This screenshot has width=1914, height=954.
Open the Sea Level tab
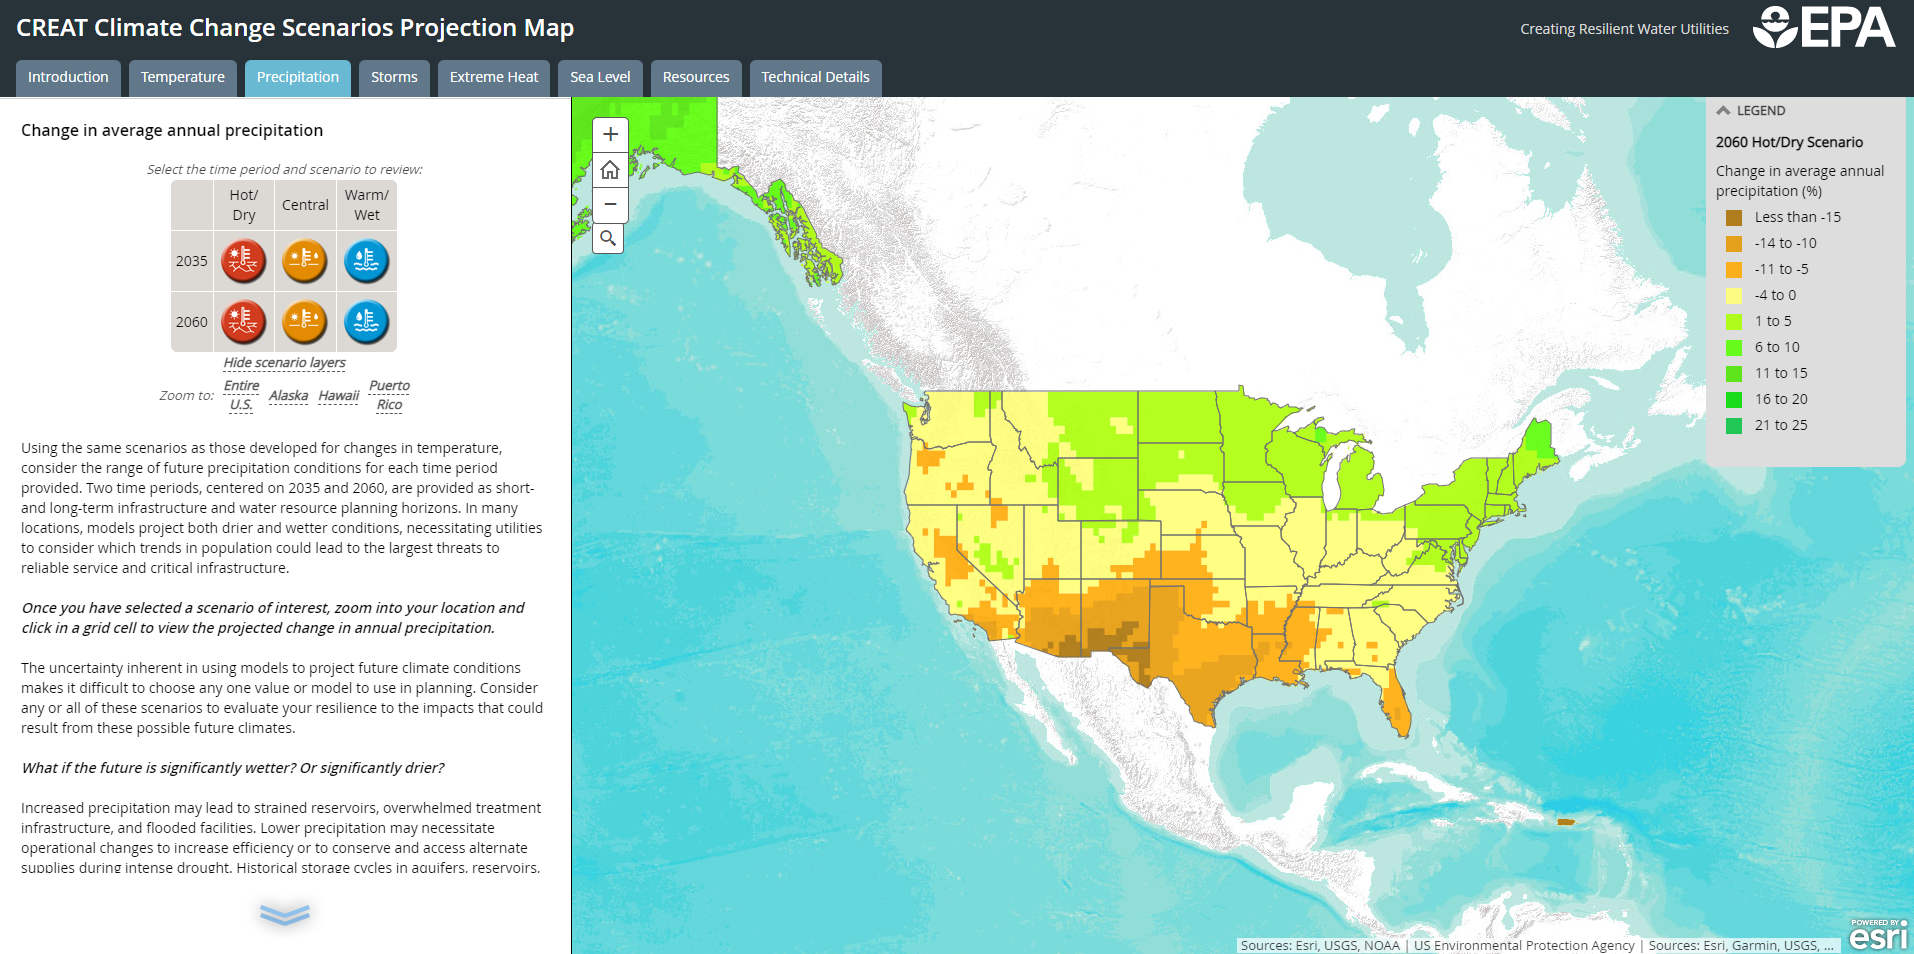click(x=600, y=77)
